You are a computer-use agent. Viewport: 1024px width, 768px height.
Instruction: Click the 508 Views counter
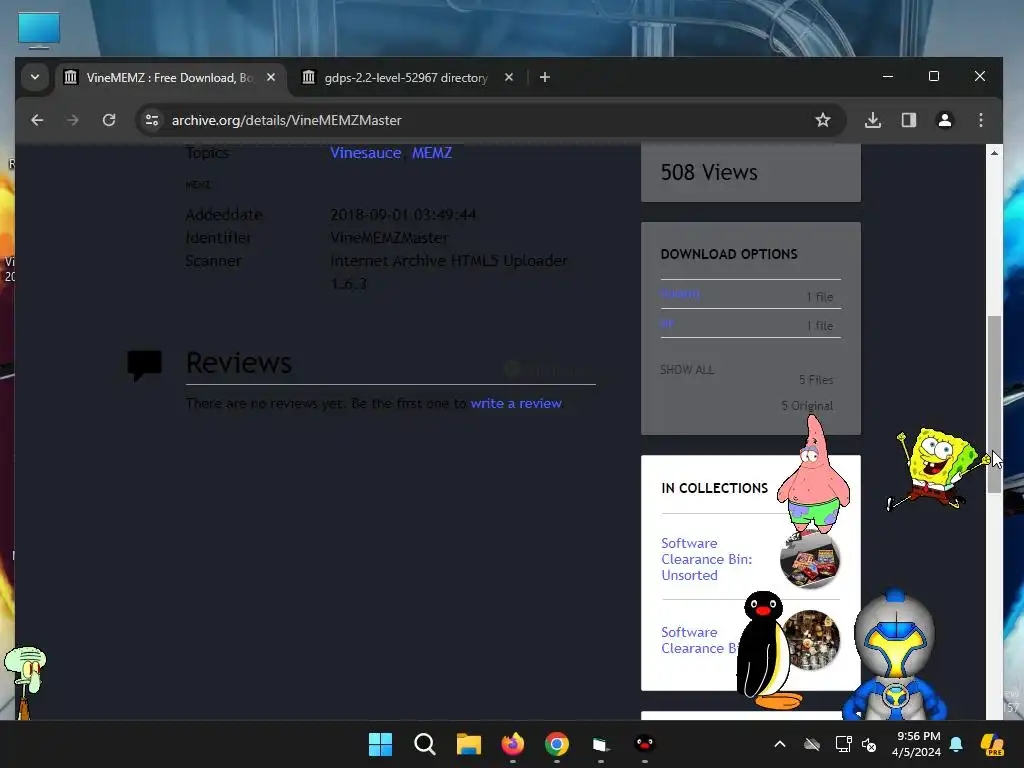709,172
